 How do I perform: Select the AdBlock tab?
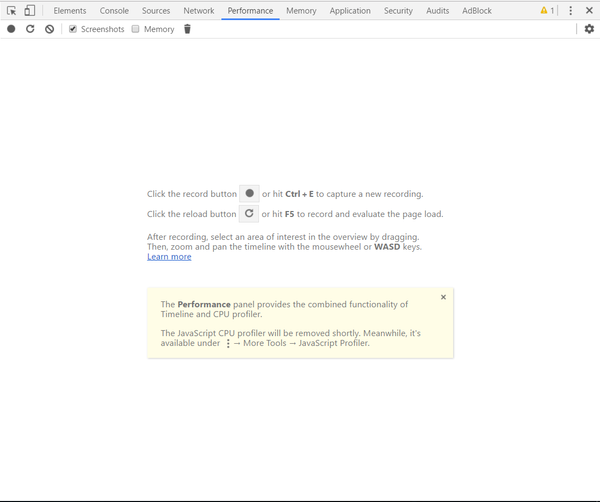[x=477, y=11]
